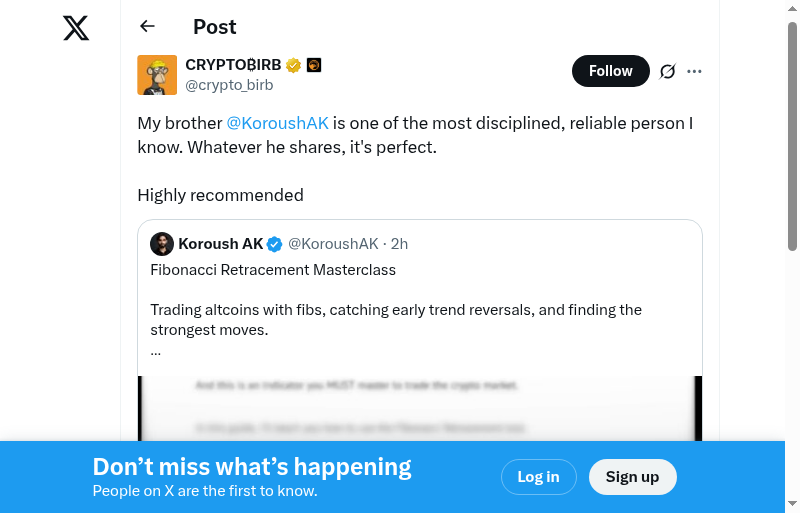The image size is (800, 513).
Task: Click the Grok icon beside Follow
Action: tap(668, 71)
